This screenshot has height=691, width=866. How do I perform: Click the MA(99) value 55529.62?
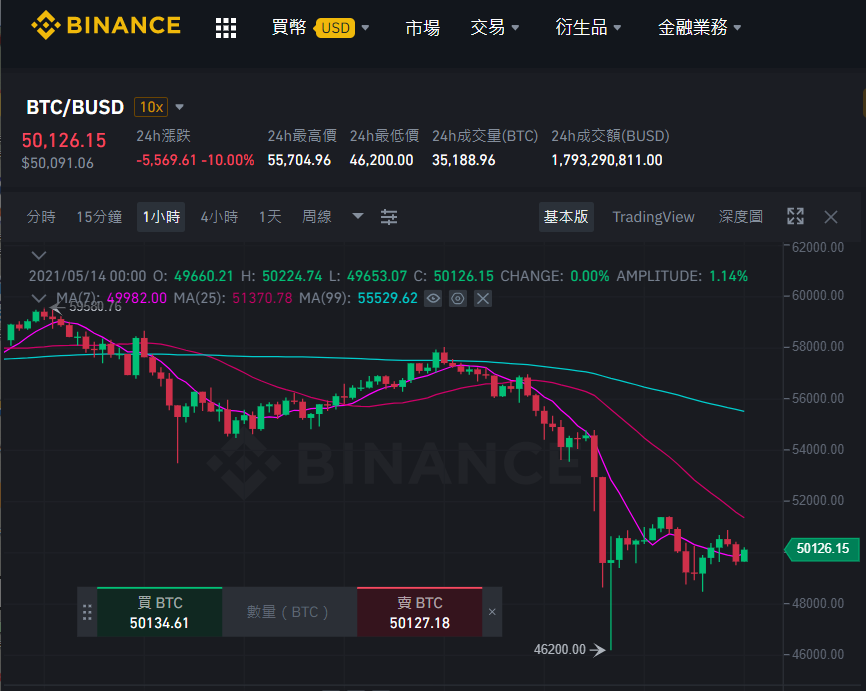[x=388, y=298]
